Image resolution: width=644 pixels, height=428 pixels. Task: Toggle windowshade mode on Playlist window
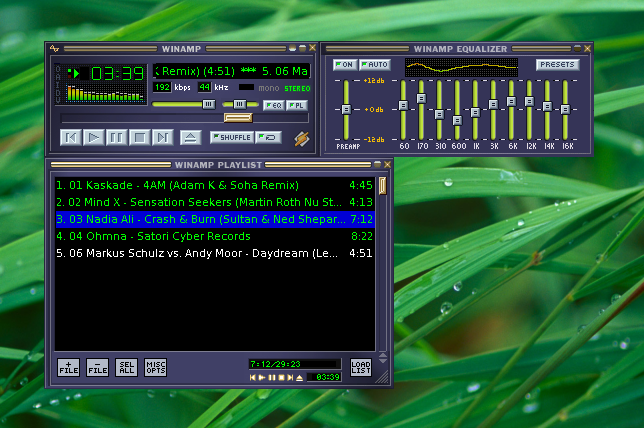pos(377,164)
